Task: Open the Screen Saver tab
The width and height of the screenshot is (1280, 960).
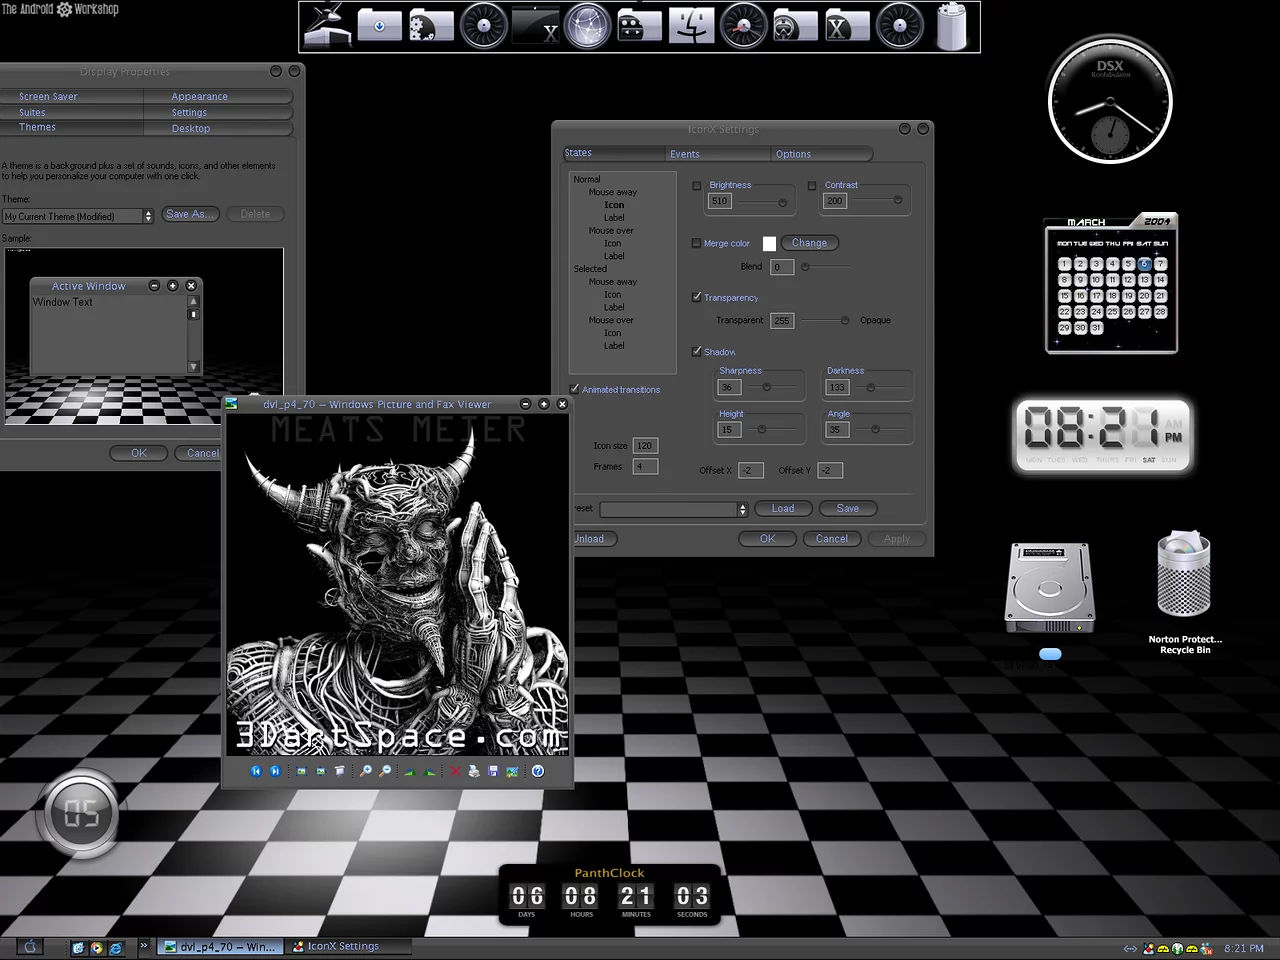Action: [x=48, y=97]
